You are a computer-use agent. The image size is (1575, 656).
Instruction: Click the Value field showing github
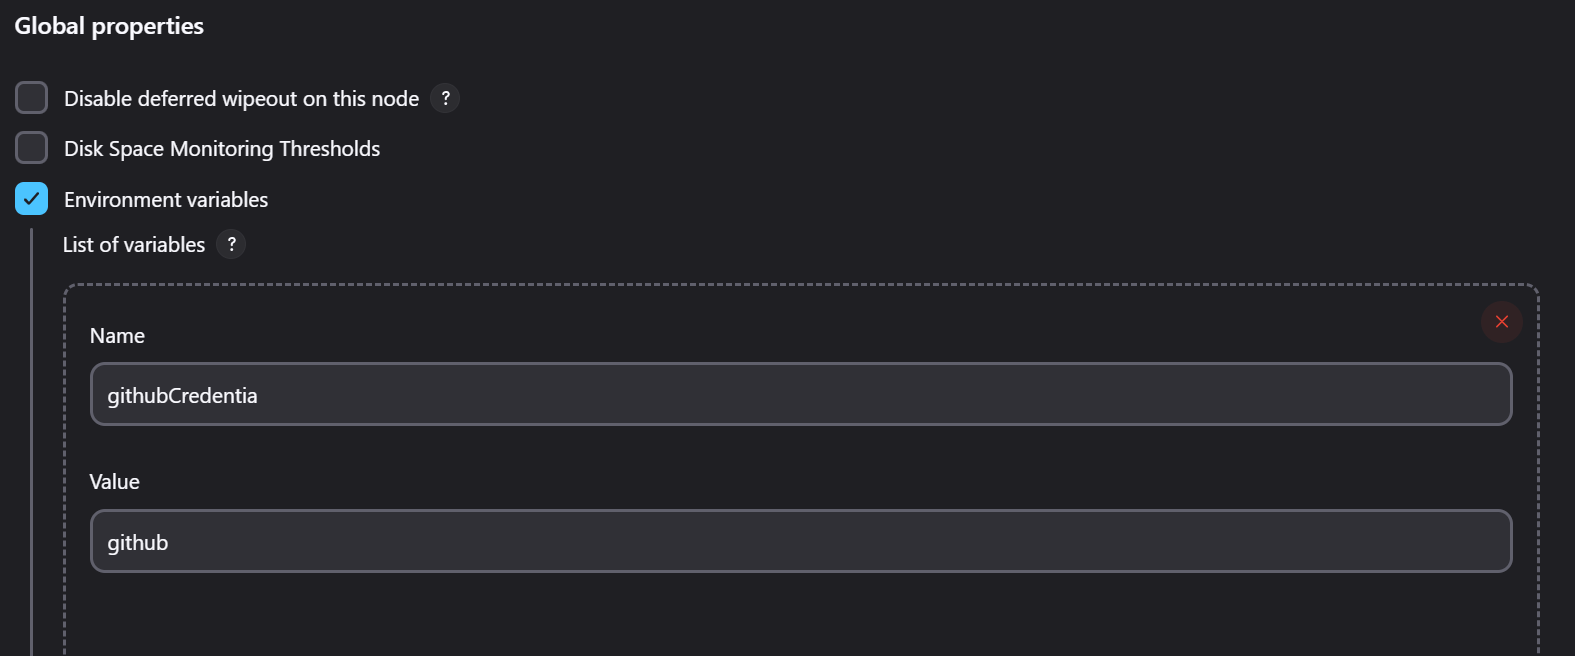tap(800, 541)
